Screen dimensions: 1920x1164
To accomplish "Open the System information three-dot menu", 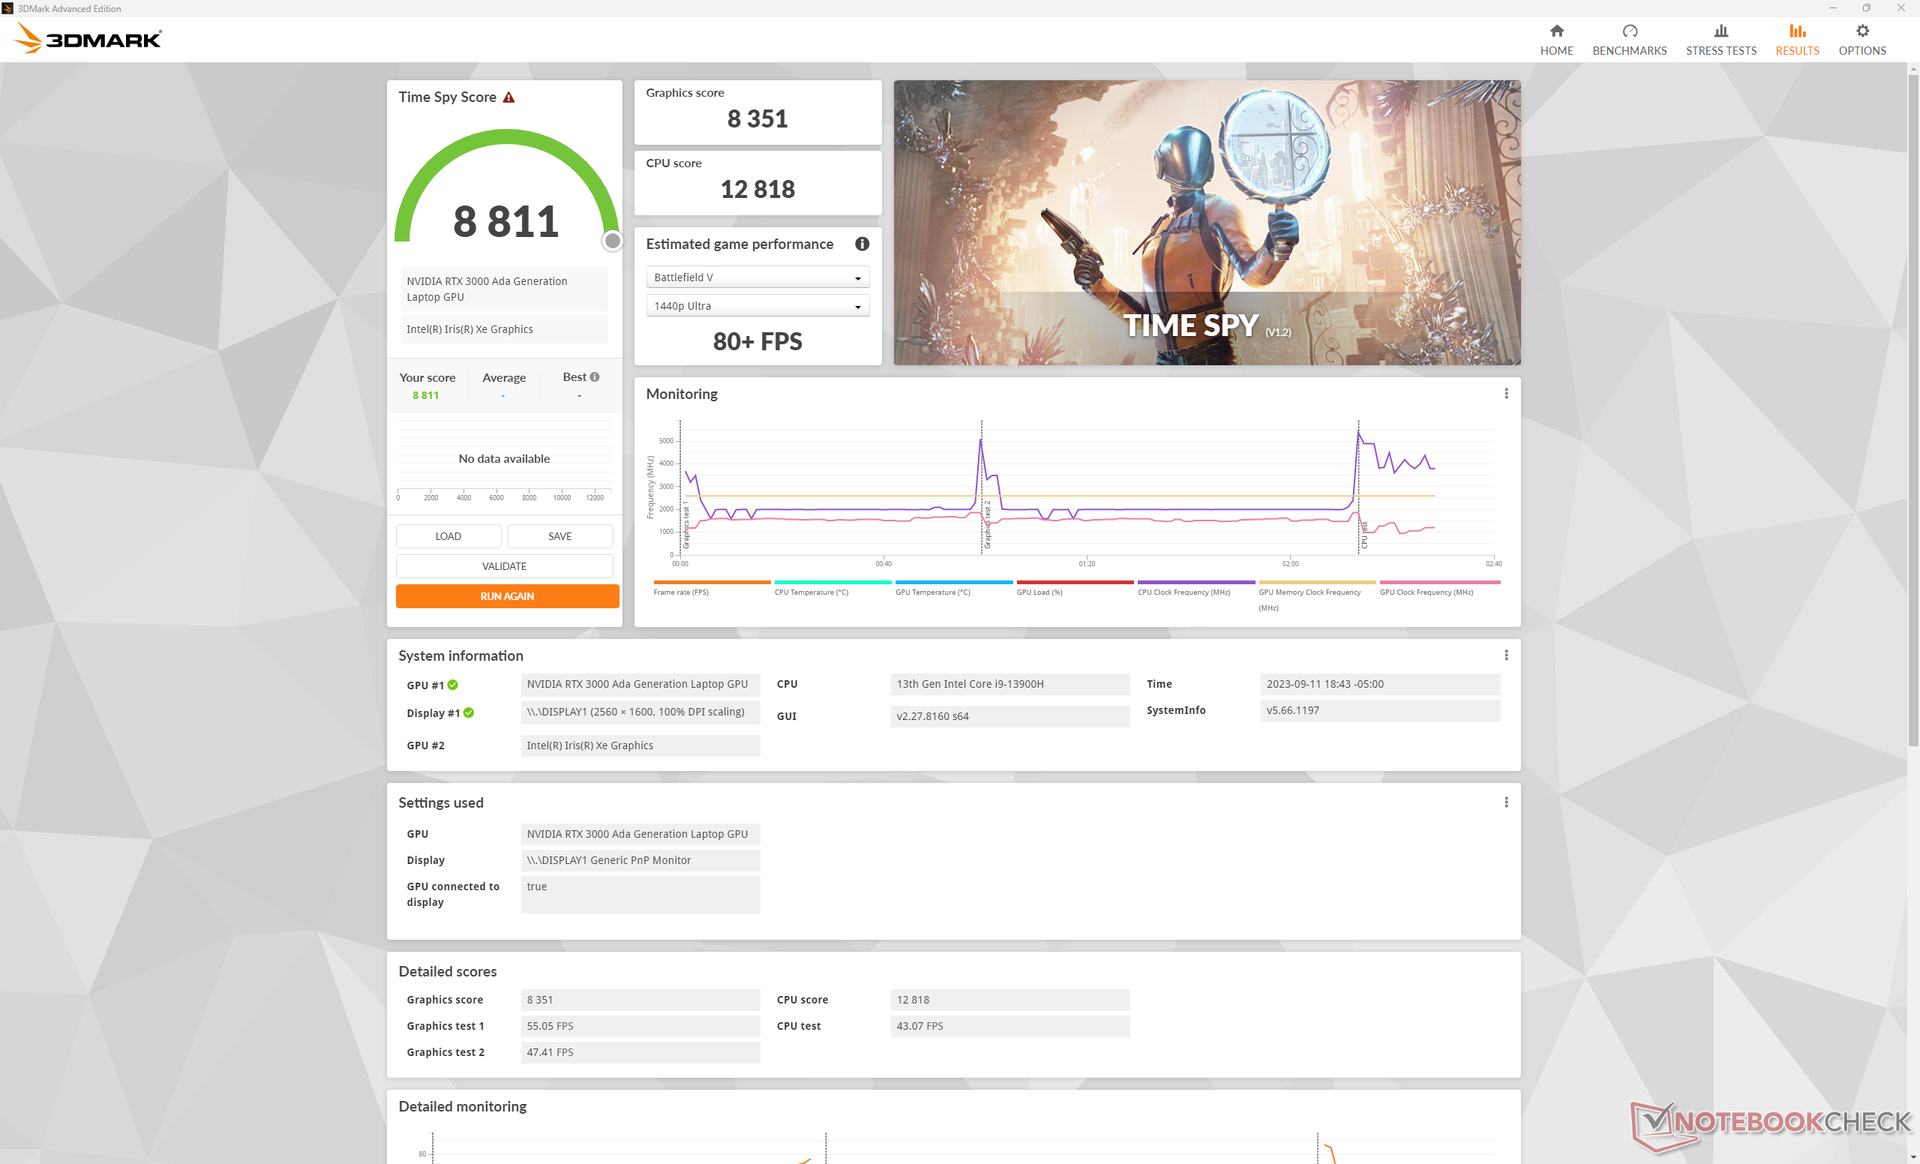I will pos(1506,656).
